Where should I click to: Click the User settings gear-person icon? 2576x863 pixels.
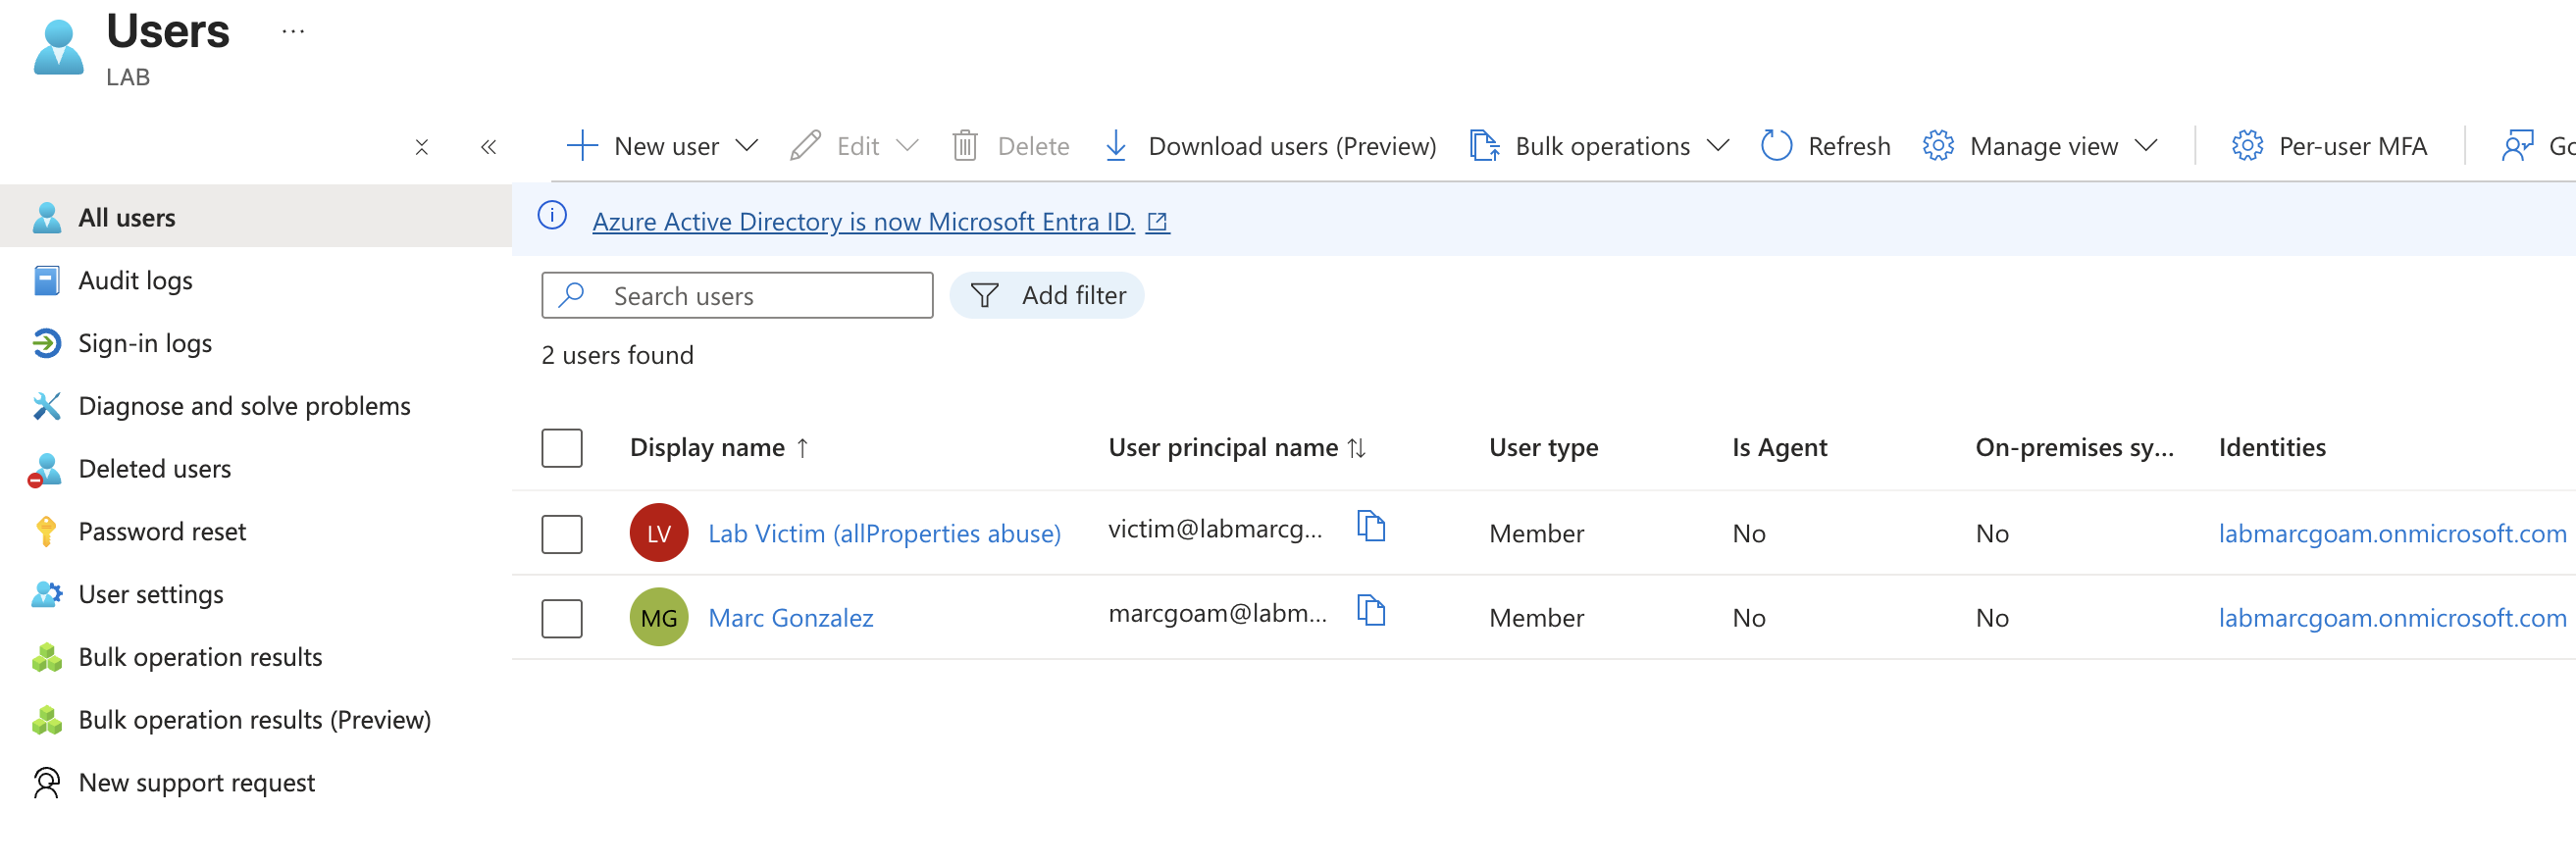pos(47,594)
